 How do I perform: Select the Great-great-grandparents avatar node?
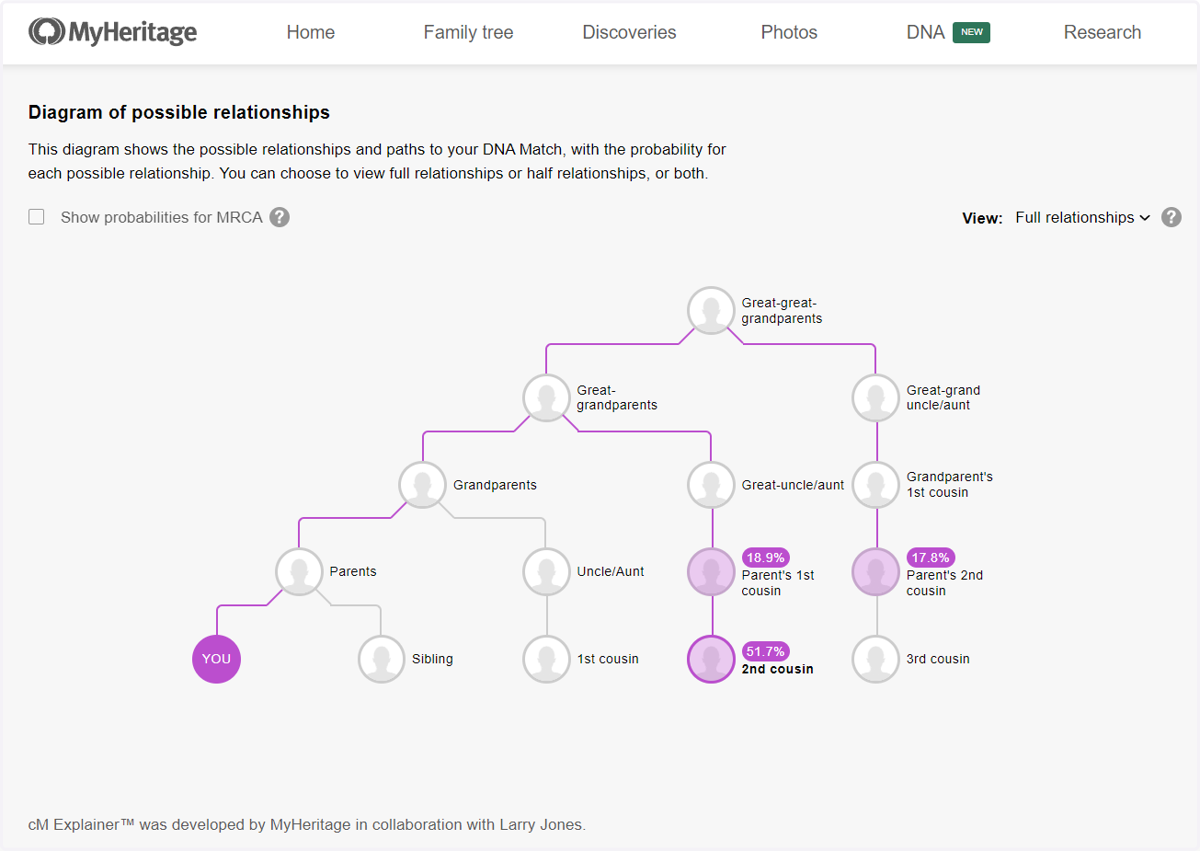click(x=712, y=311)
